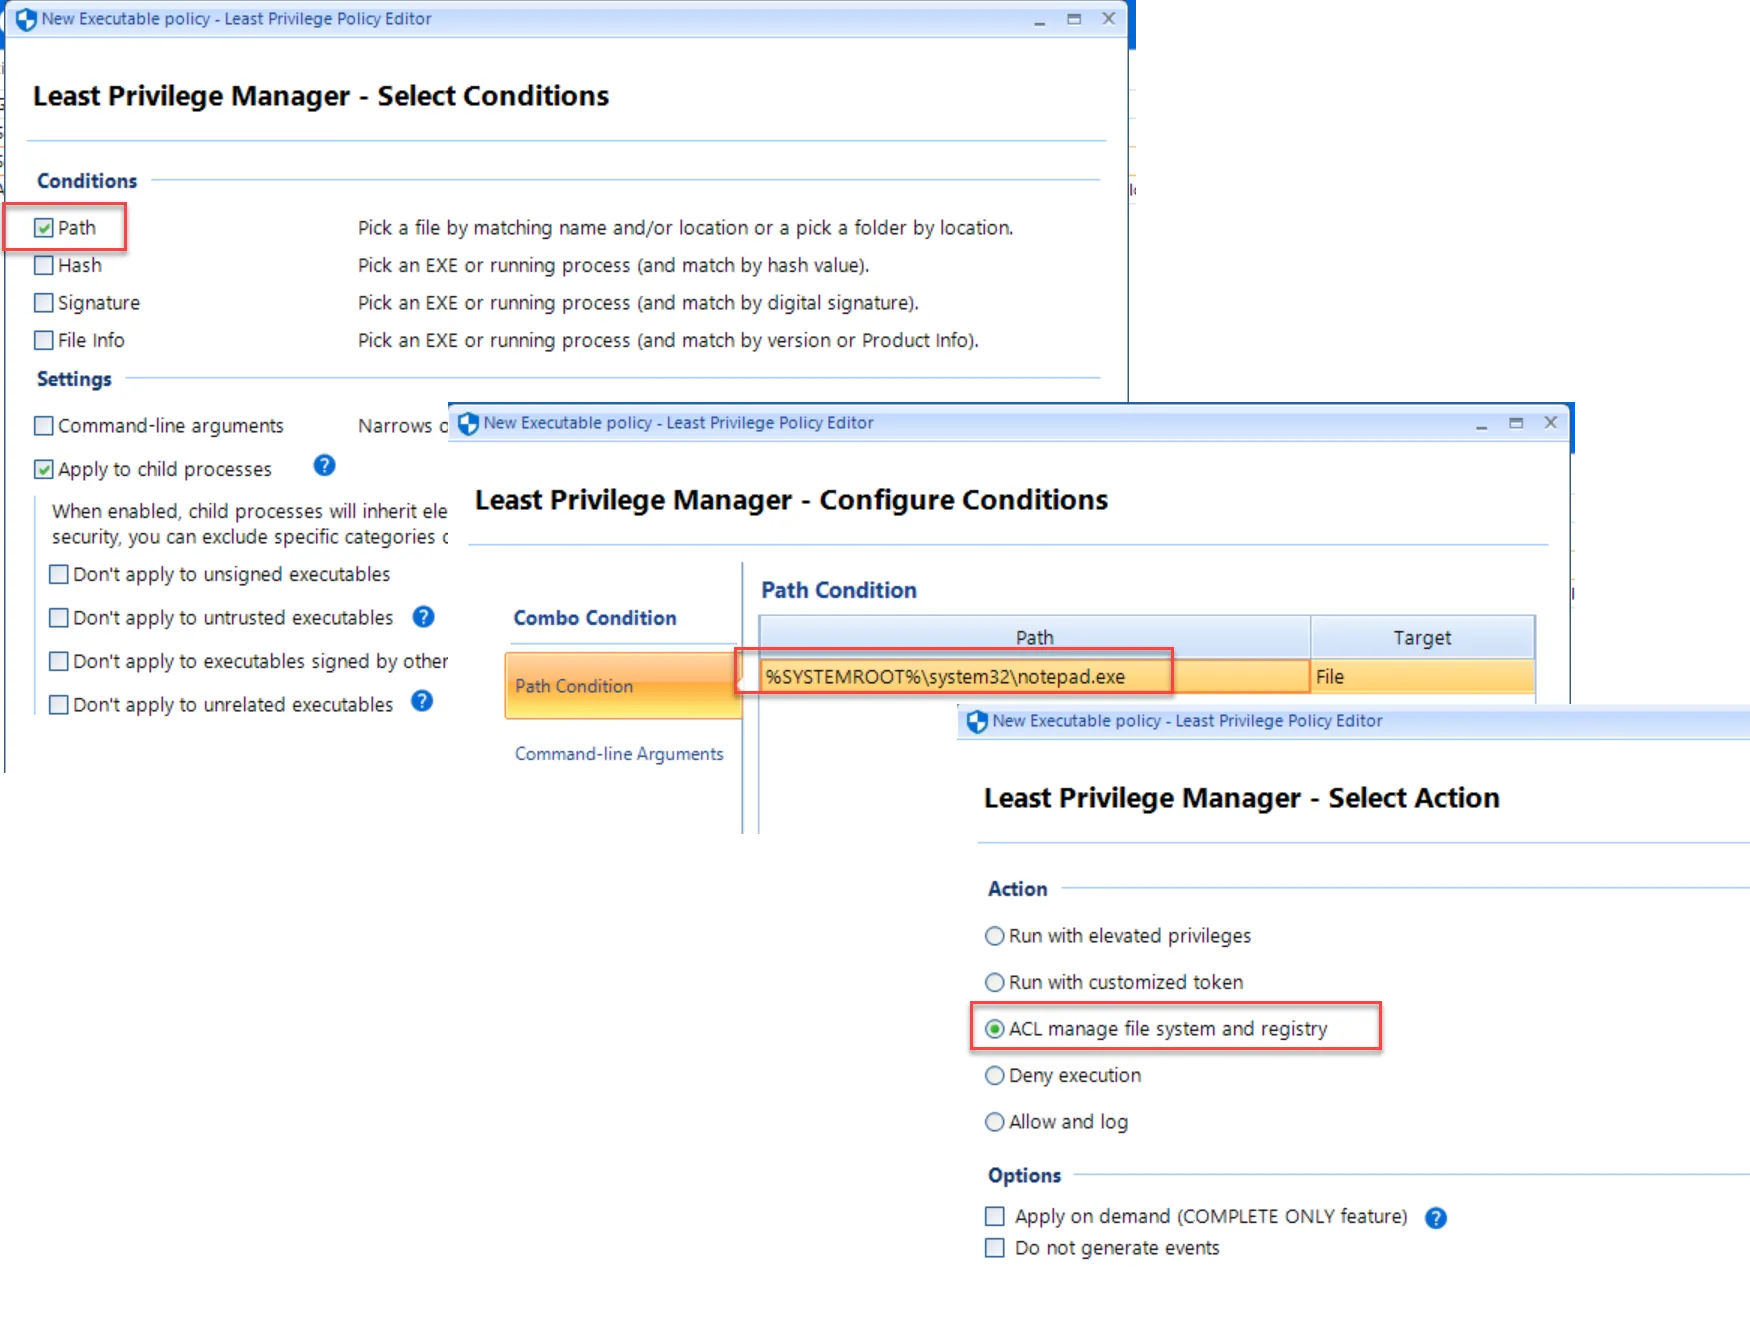The image size is (1750, 1333).
Task: Check Do not generate events
Action: (994, 1247)
